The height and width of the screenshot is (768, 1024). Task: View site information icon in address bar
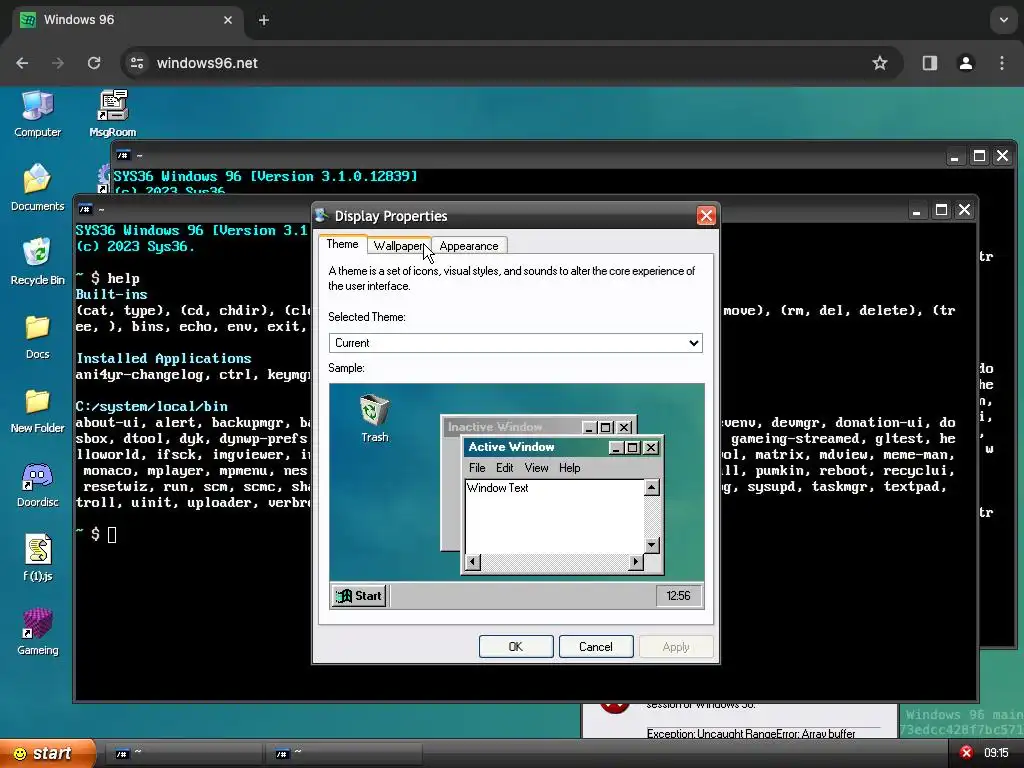(137, 63)
